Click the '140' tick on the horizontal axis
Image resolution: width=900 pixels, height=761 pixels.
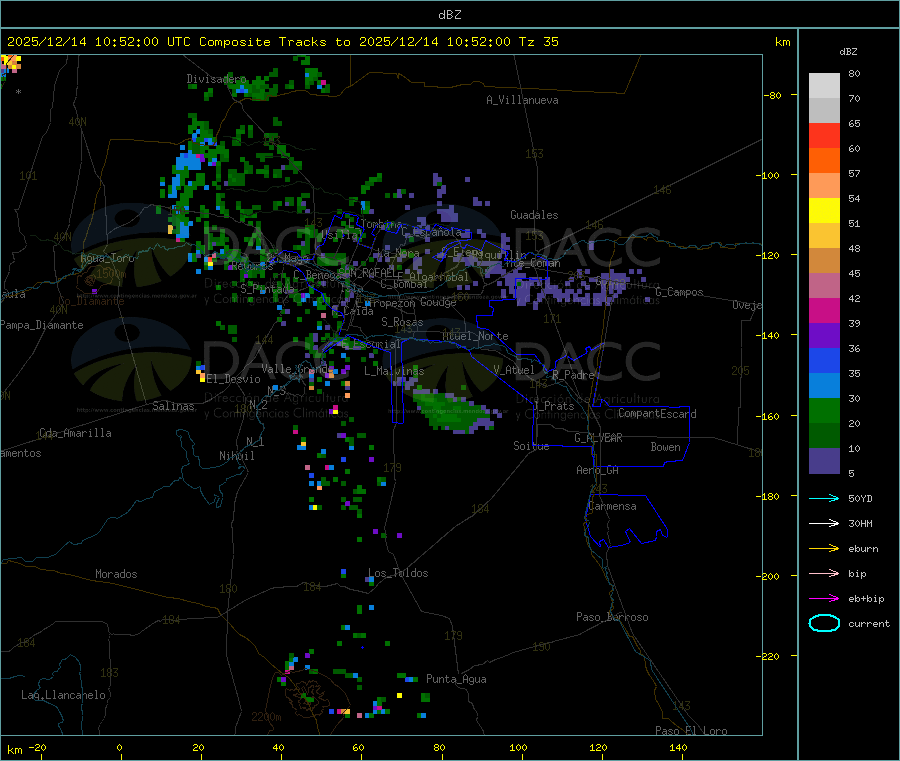(x=678, y=747)
